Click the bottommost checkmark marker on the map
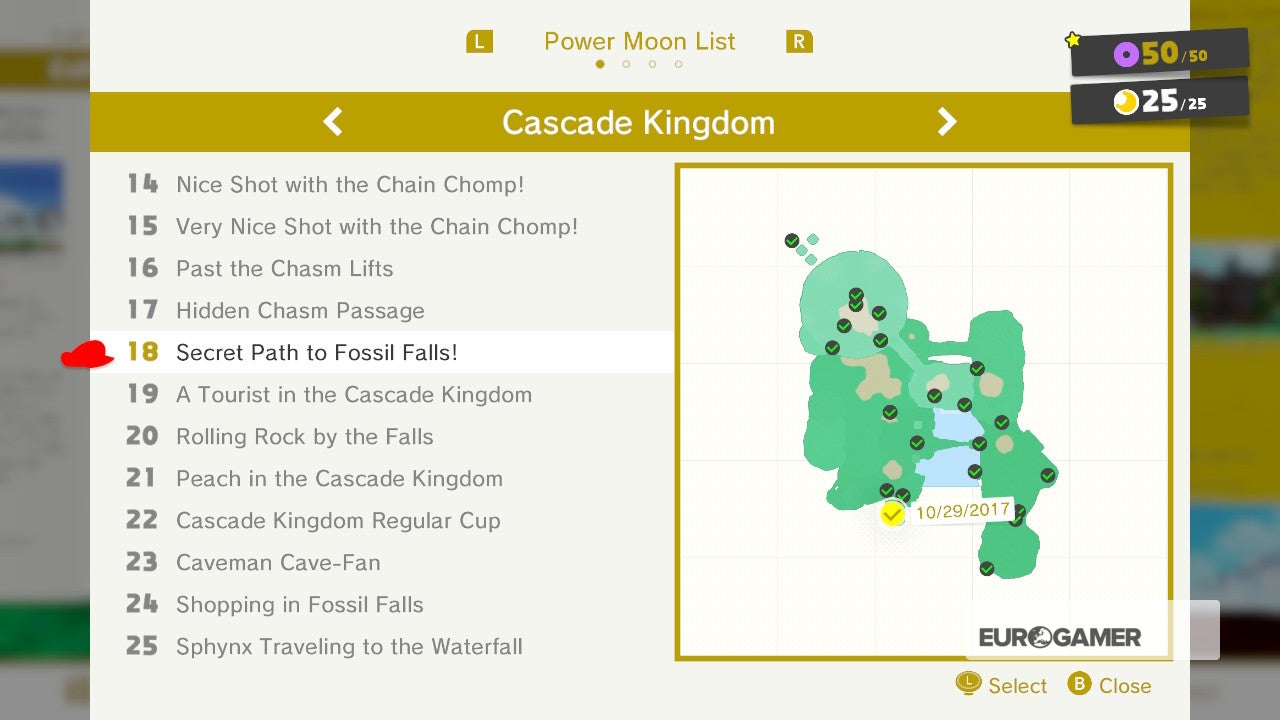The image size is (1280, 720). (x=987, y=568)
